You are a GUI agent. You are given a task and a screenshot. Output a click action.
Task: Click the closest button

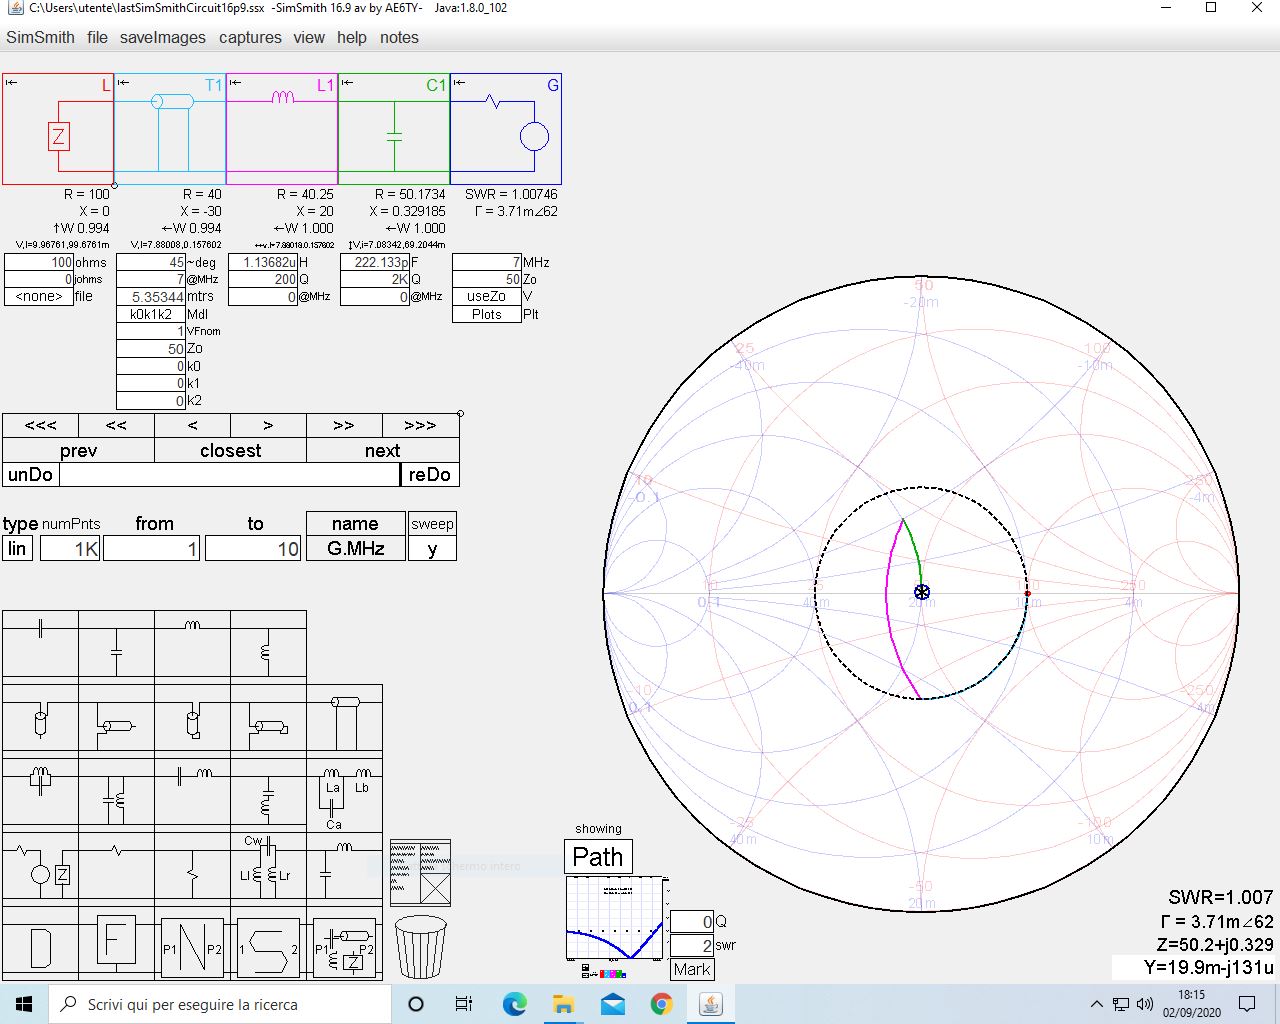(x=230, y=450)
